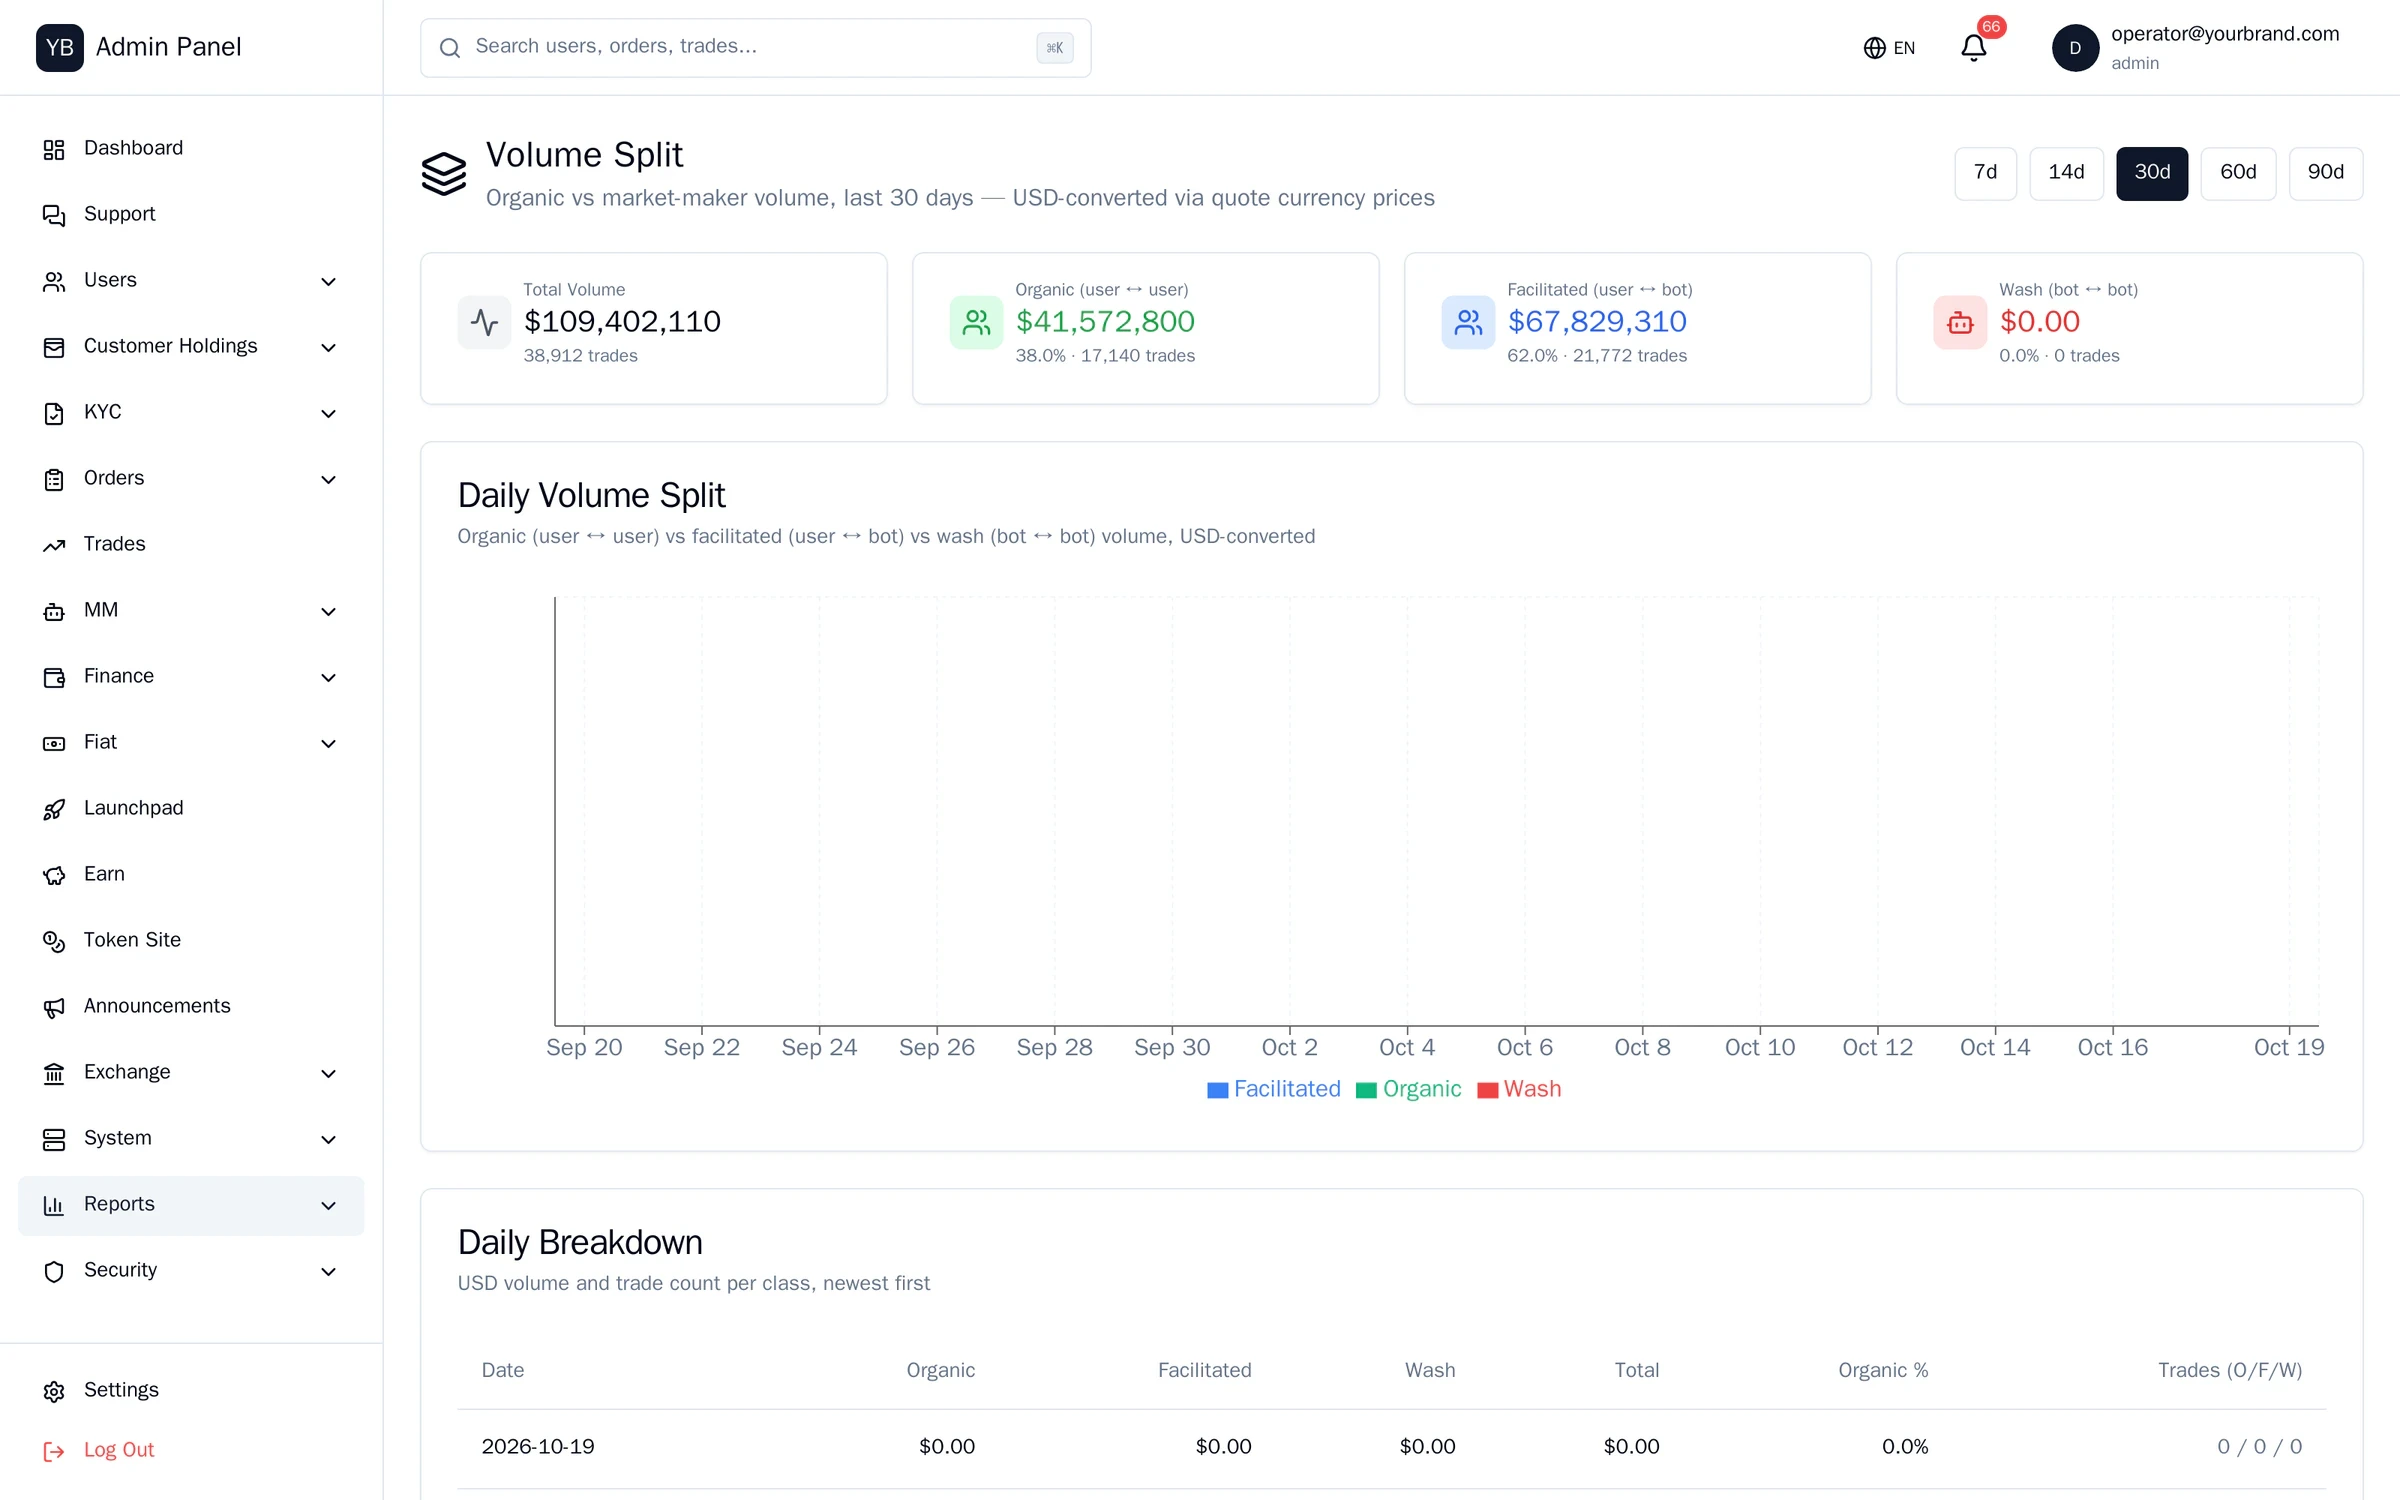Image resolution: width=2400 pixels, height=1500 pixels.
Task: Toggle Facilitated series in chart legend
Action: point(1274,1089)
